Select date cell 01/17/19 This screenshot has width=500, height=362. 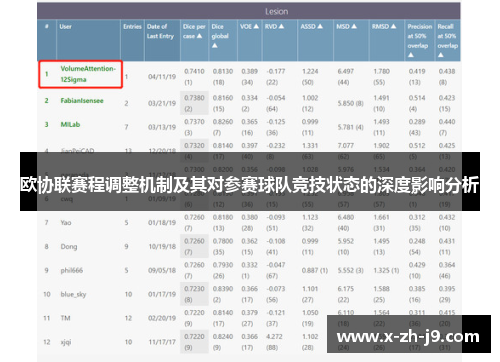point(162,294)
